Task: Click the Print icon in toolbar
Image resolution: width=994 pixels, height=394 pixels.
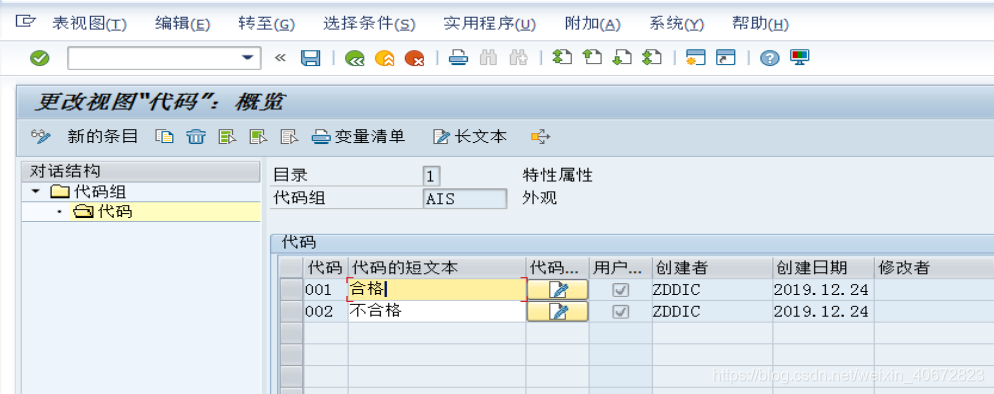Action: click(458, 58)
